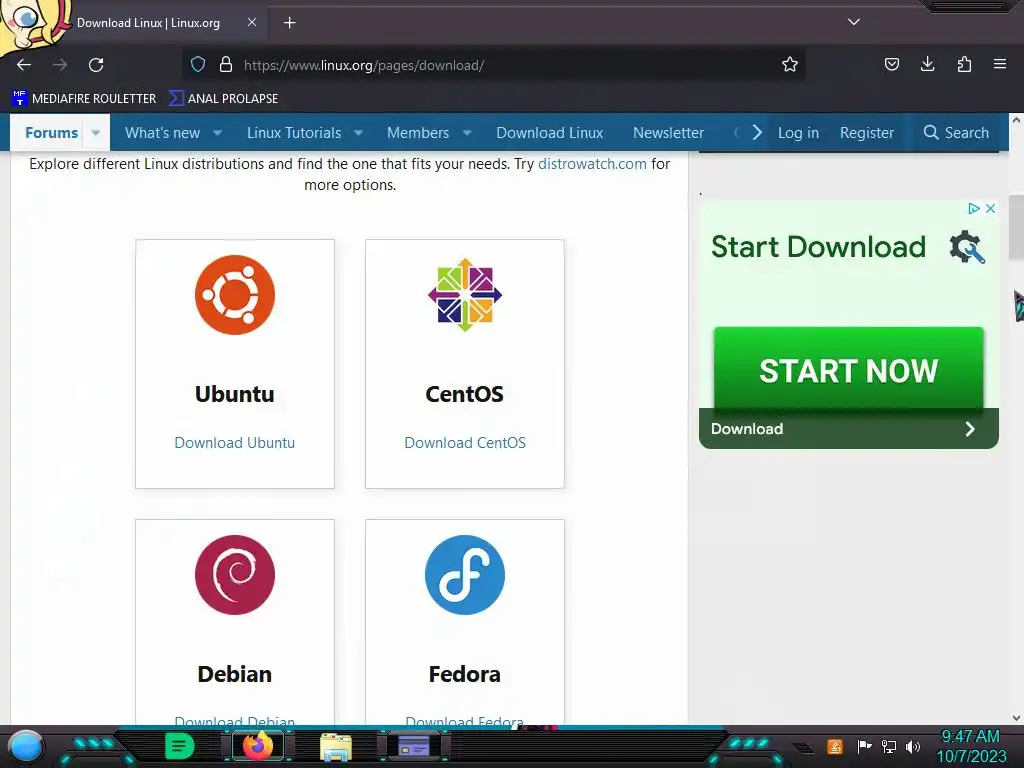Image resolution: width=1024 pixels, height=768 pixels.
Task: Open the Members menu item
Action: click(418, 133)
